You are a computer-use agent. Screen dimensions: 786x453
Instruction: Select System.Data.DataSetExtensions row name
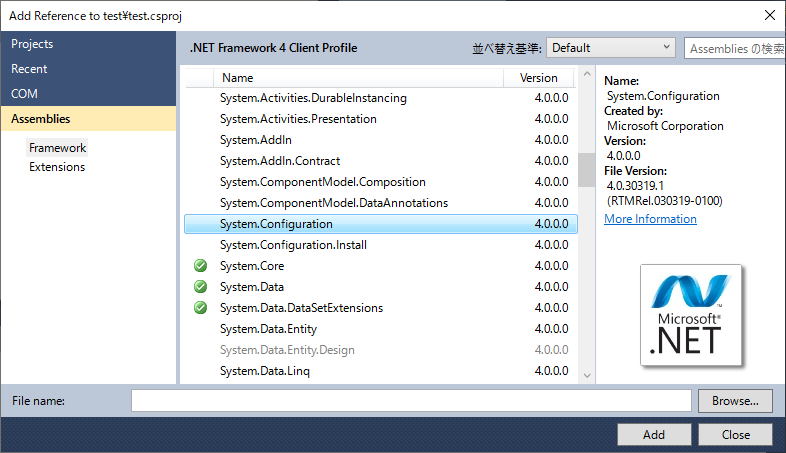301,308
